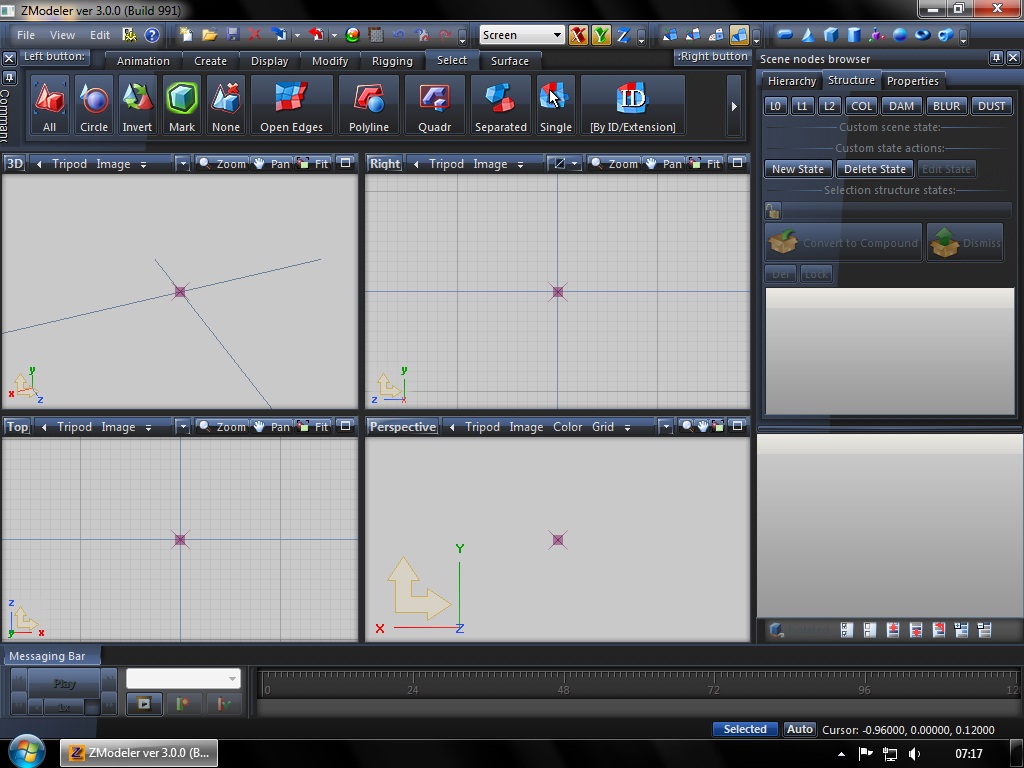Switch to the Hierarchy tab
The image size is (1024, 768).
pos(792,81)
